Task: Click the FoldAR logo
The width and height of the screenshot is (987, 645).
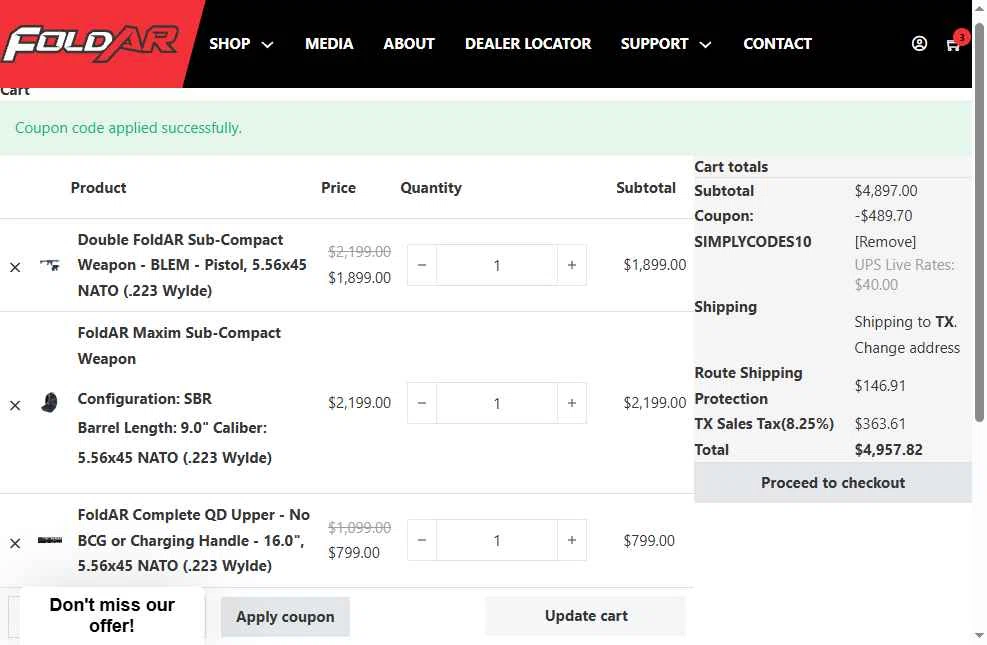Action: [91, 44]
